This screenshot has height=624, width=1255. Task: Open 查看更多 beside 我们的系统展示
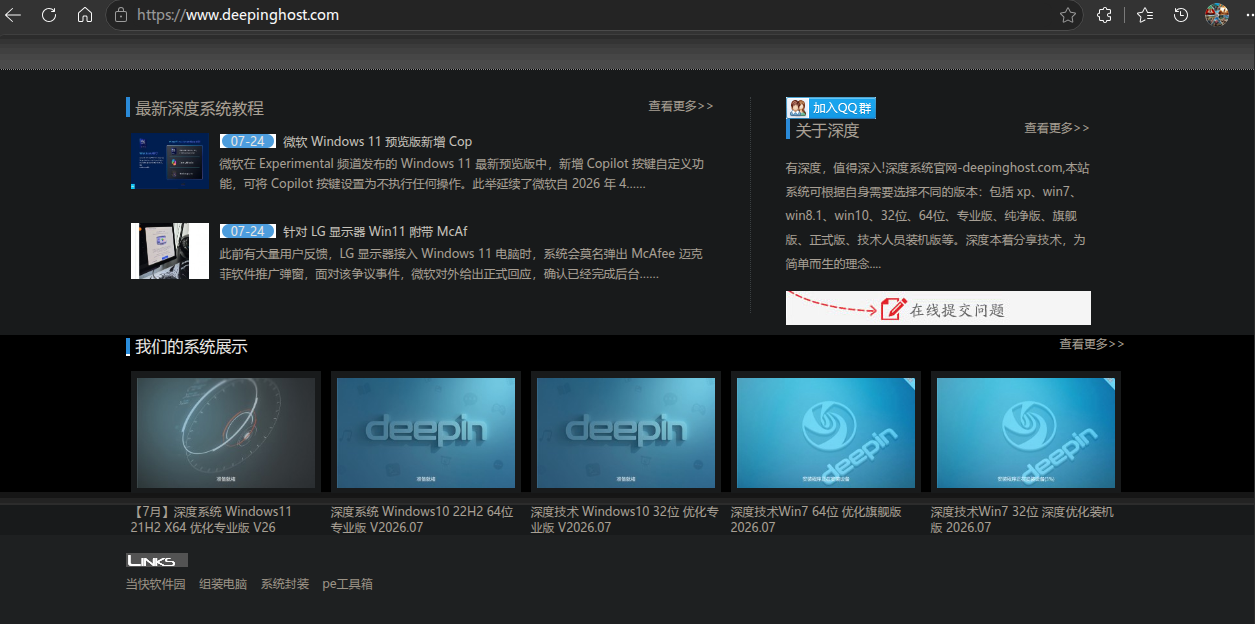click(x=1092, y=344)
